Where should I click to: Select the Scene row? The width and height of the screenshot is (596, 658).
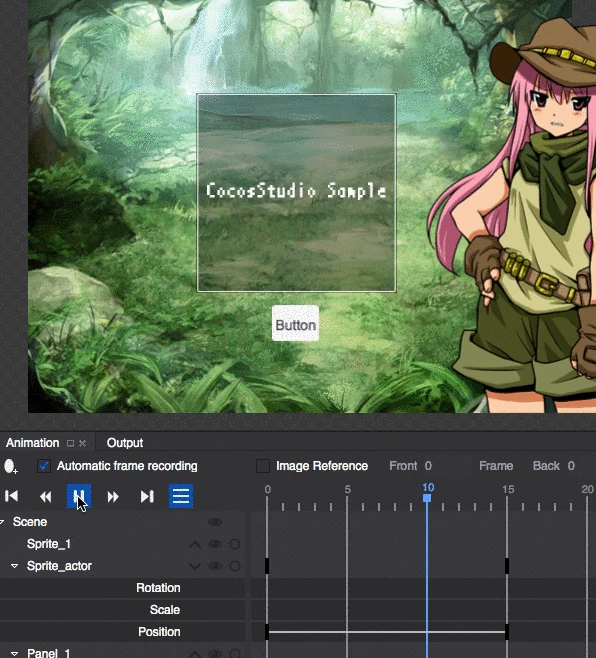122,522
